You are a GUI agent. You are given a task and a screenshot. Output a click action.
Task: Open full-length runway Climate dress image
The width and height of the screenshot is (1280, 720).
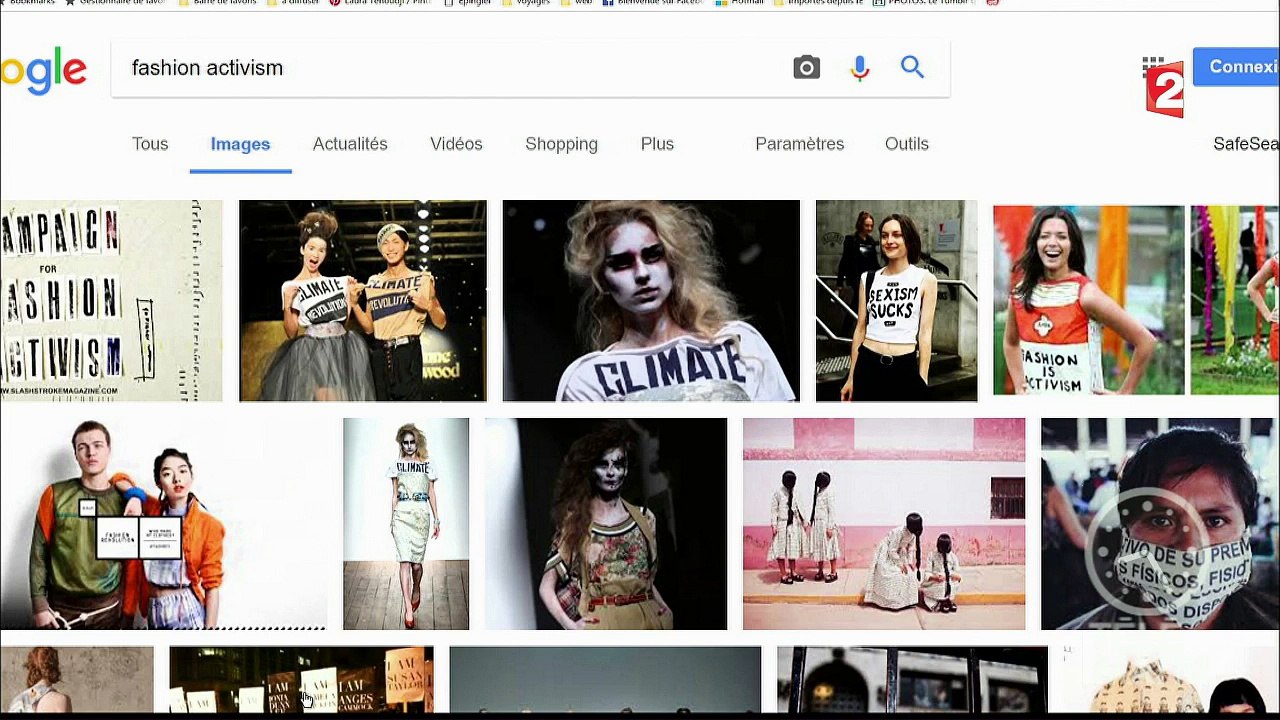point(406,524)
